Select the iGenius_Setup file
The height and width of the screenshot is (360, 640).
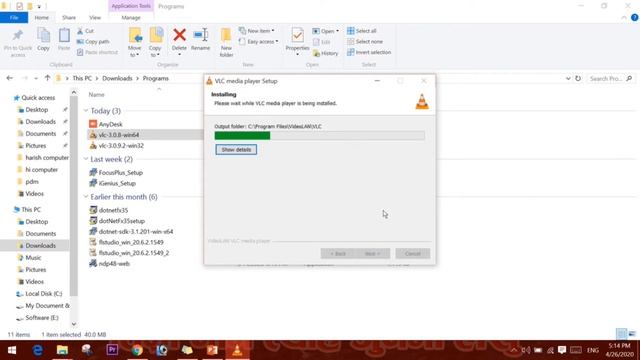[x=113, y=183]
